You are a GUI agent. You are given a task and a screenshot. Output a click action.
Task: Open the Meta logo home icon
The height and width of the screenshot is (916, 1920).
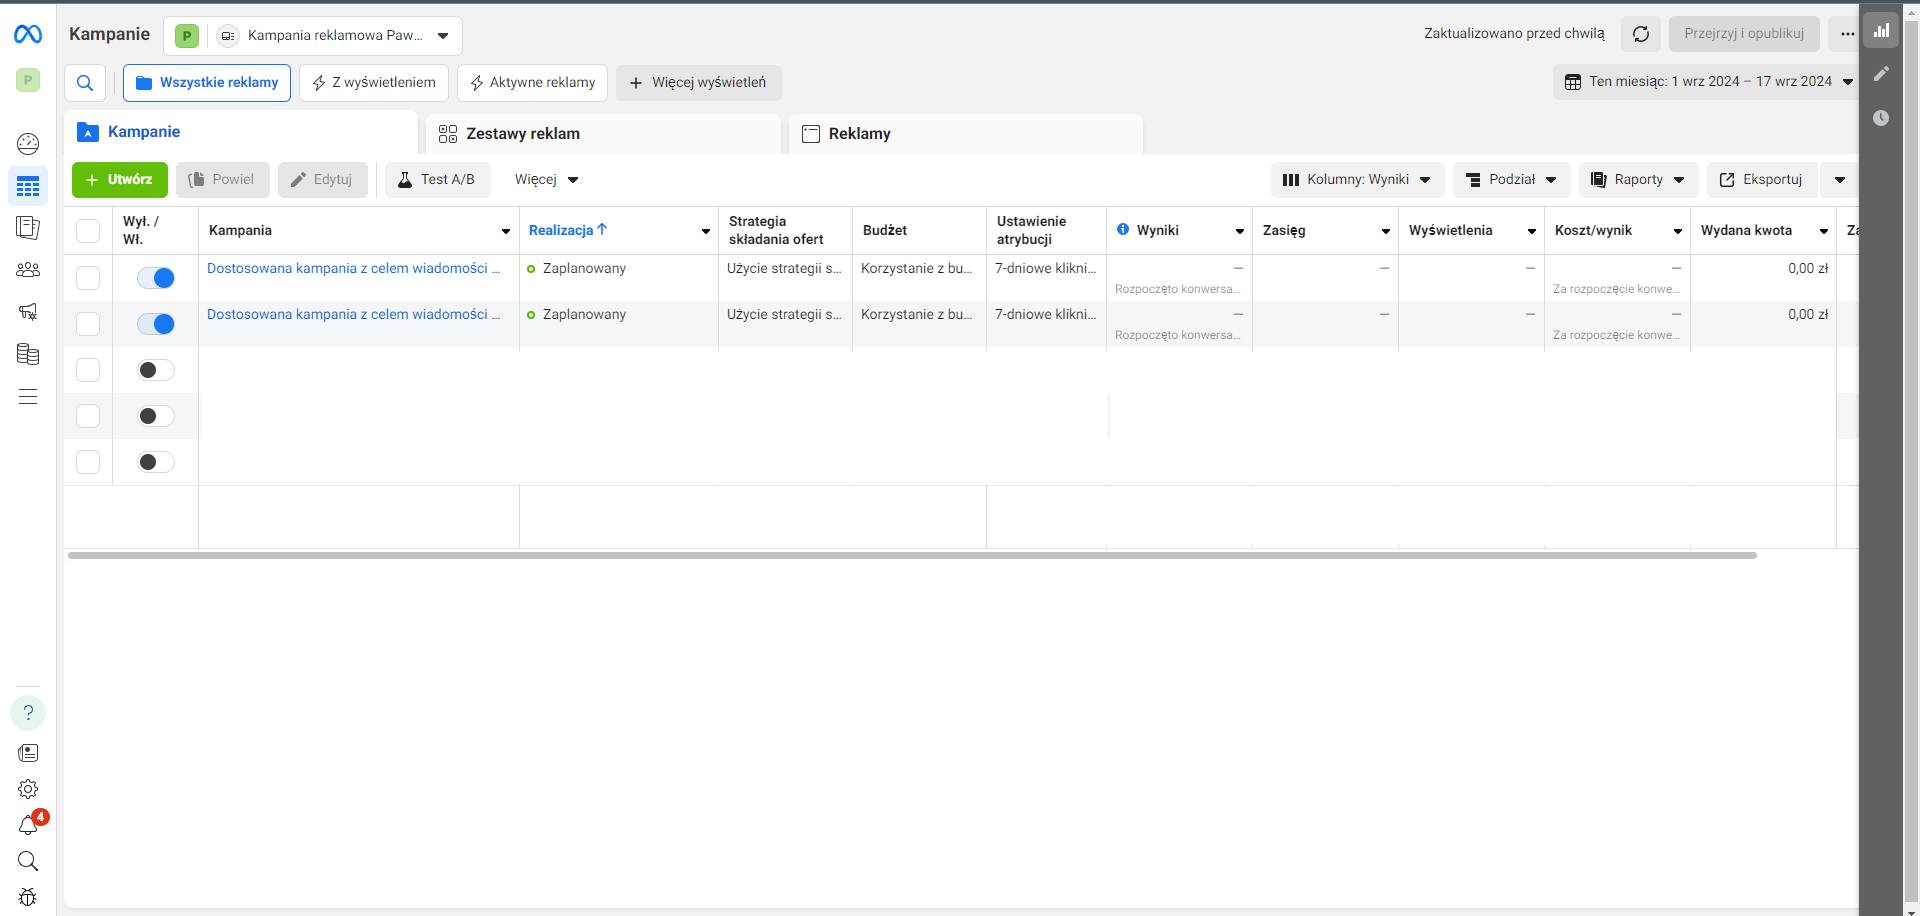[x=28, y=35]
